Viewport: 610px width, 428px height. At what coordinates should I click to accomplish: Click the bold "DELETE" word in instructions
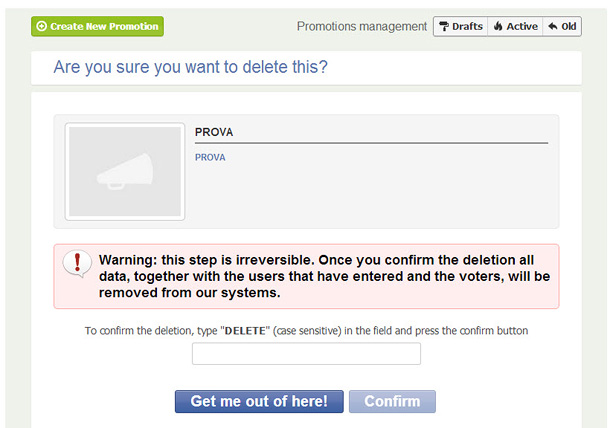click(245, 331)
